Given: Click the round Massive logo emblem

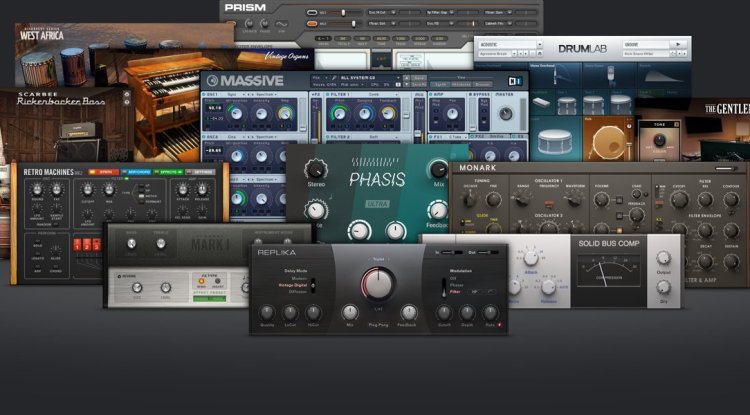Looking at the screenshot, I should pos(212,80).
